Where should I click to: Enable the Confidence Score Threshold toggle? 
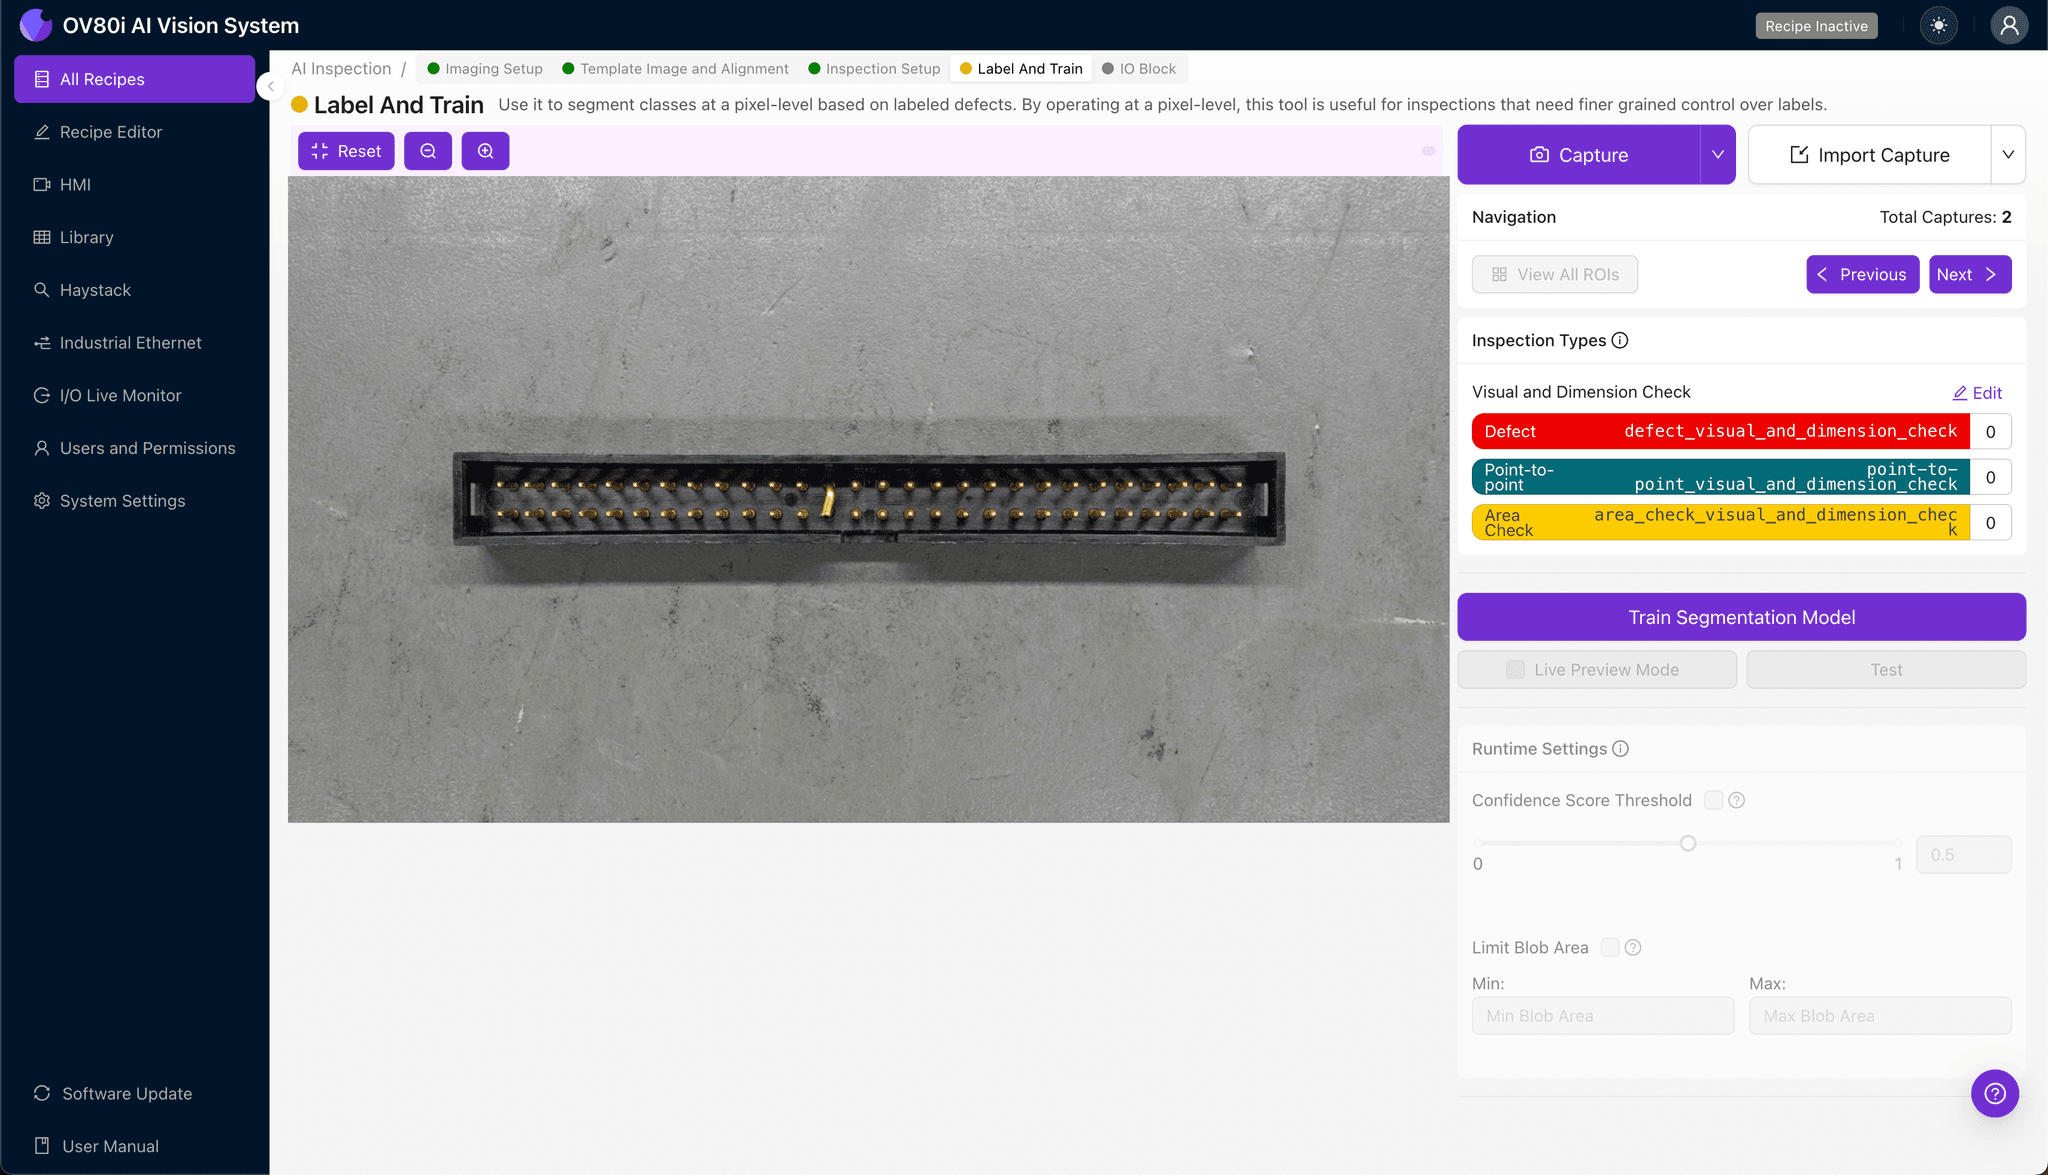[1712, 800]
